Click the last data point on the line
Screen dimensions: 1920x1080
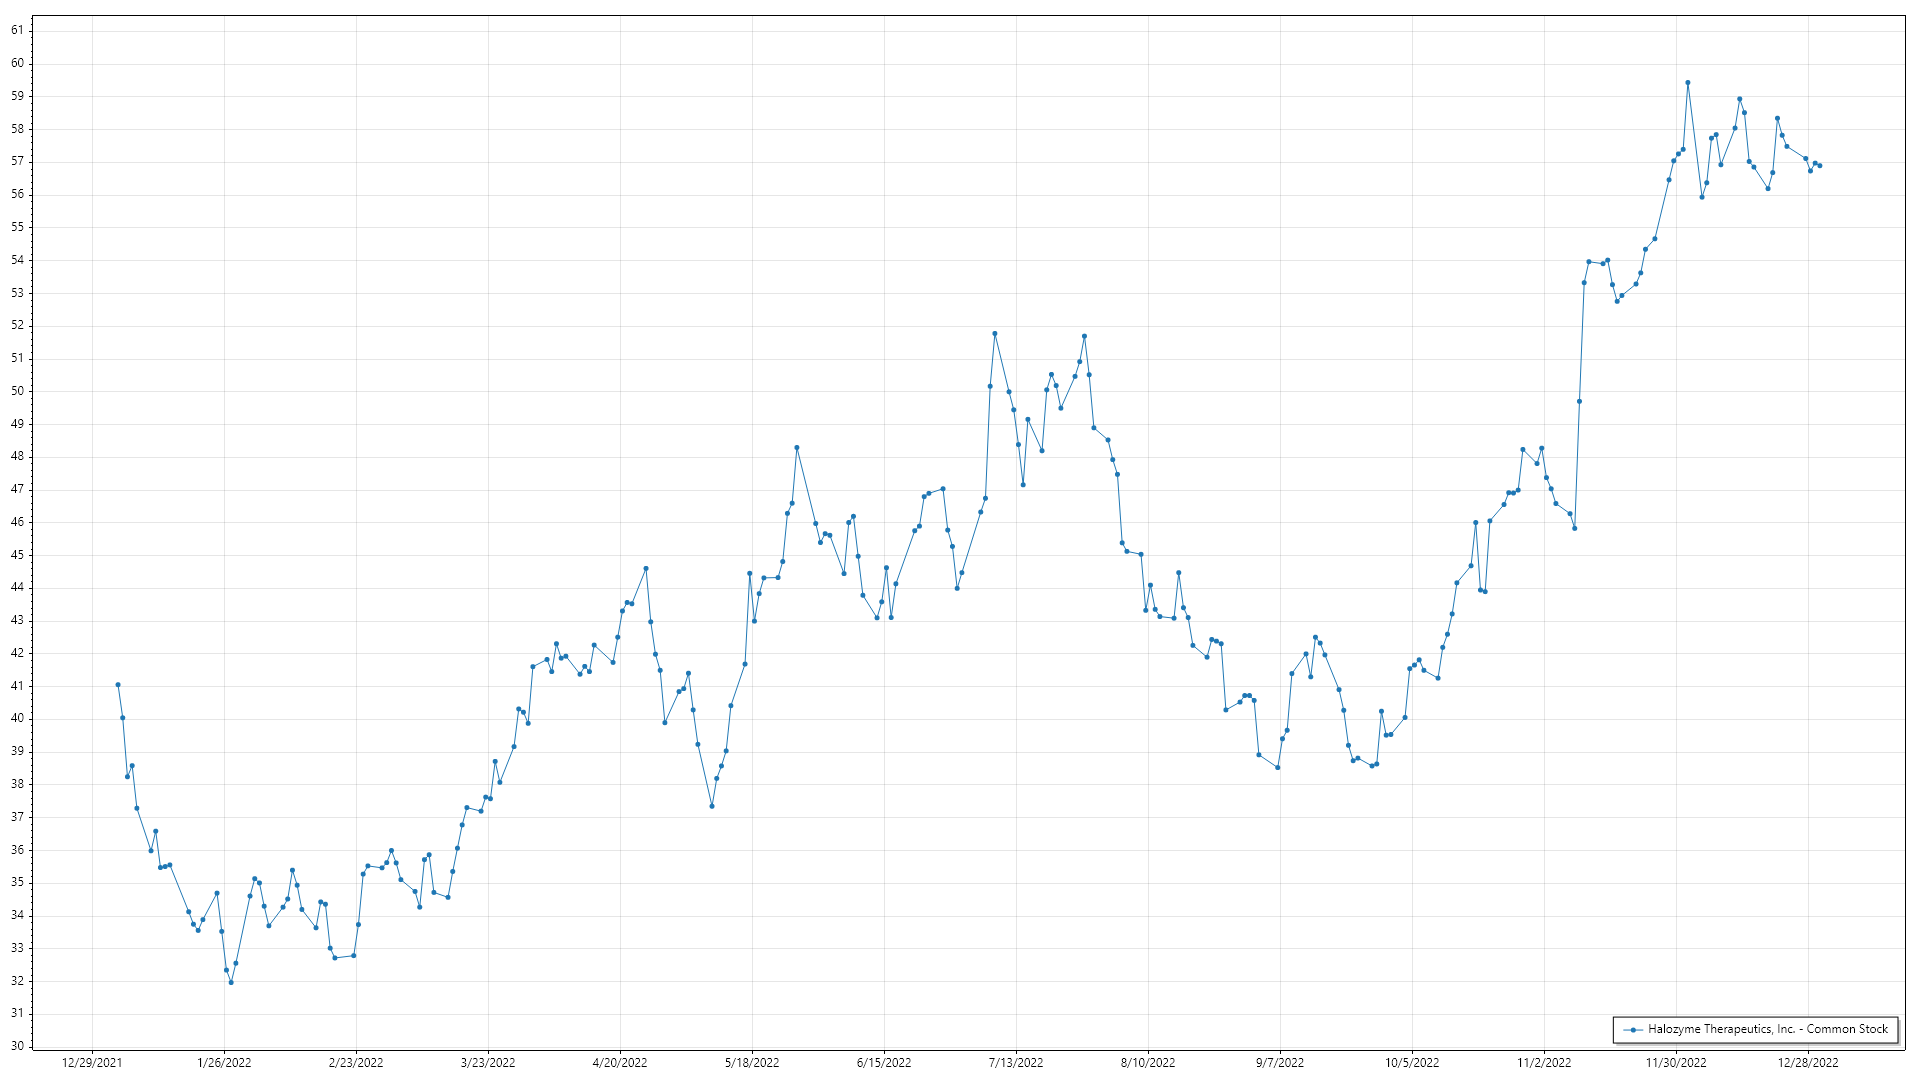[x=1819, y=166]
